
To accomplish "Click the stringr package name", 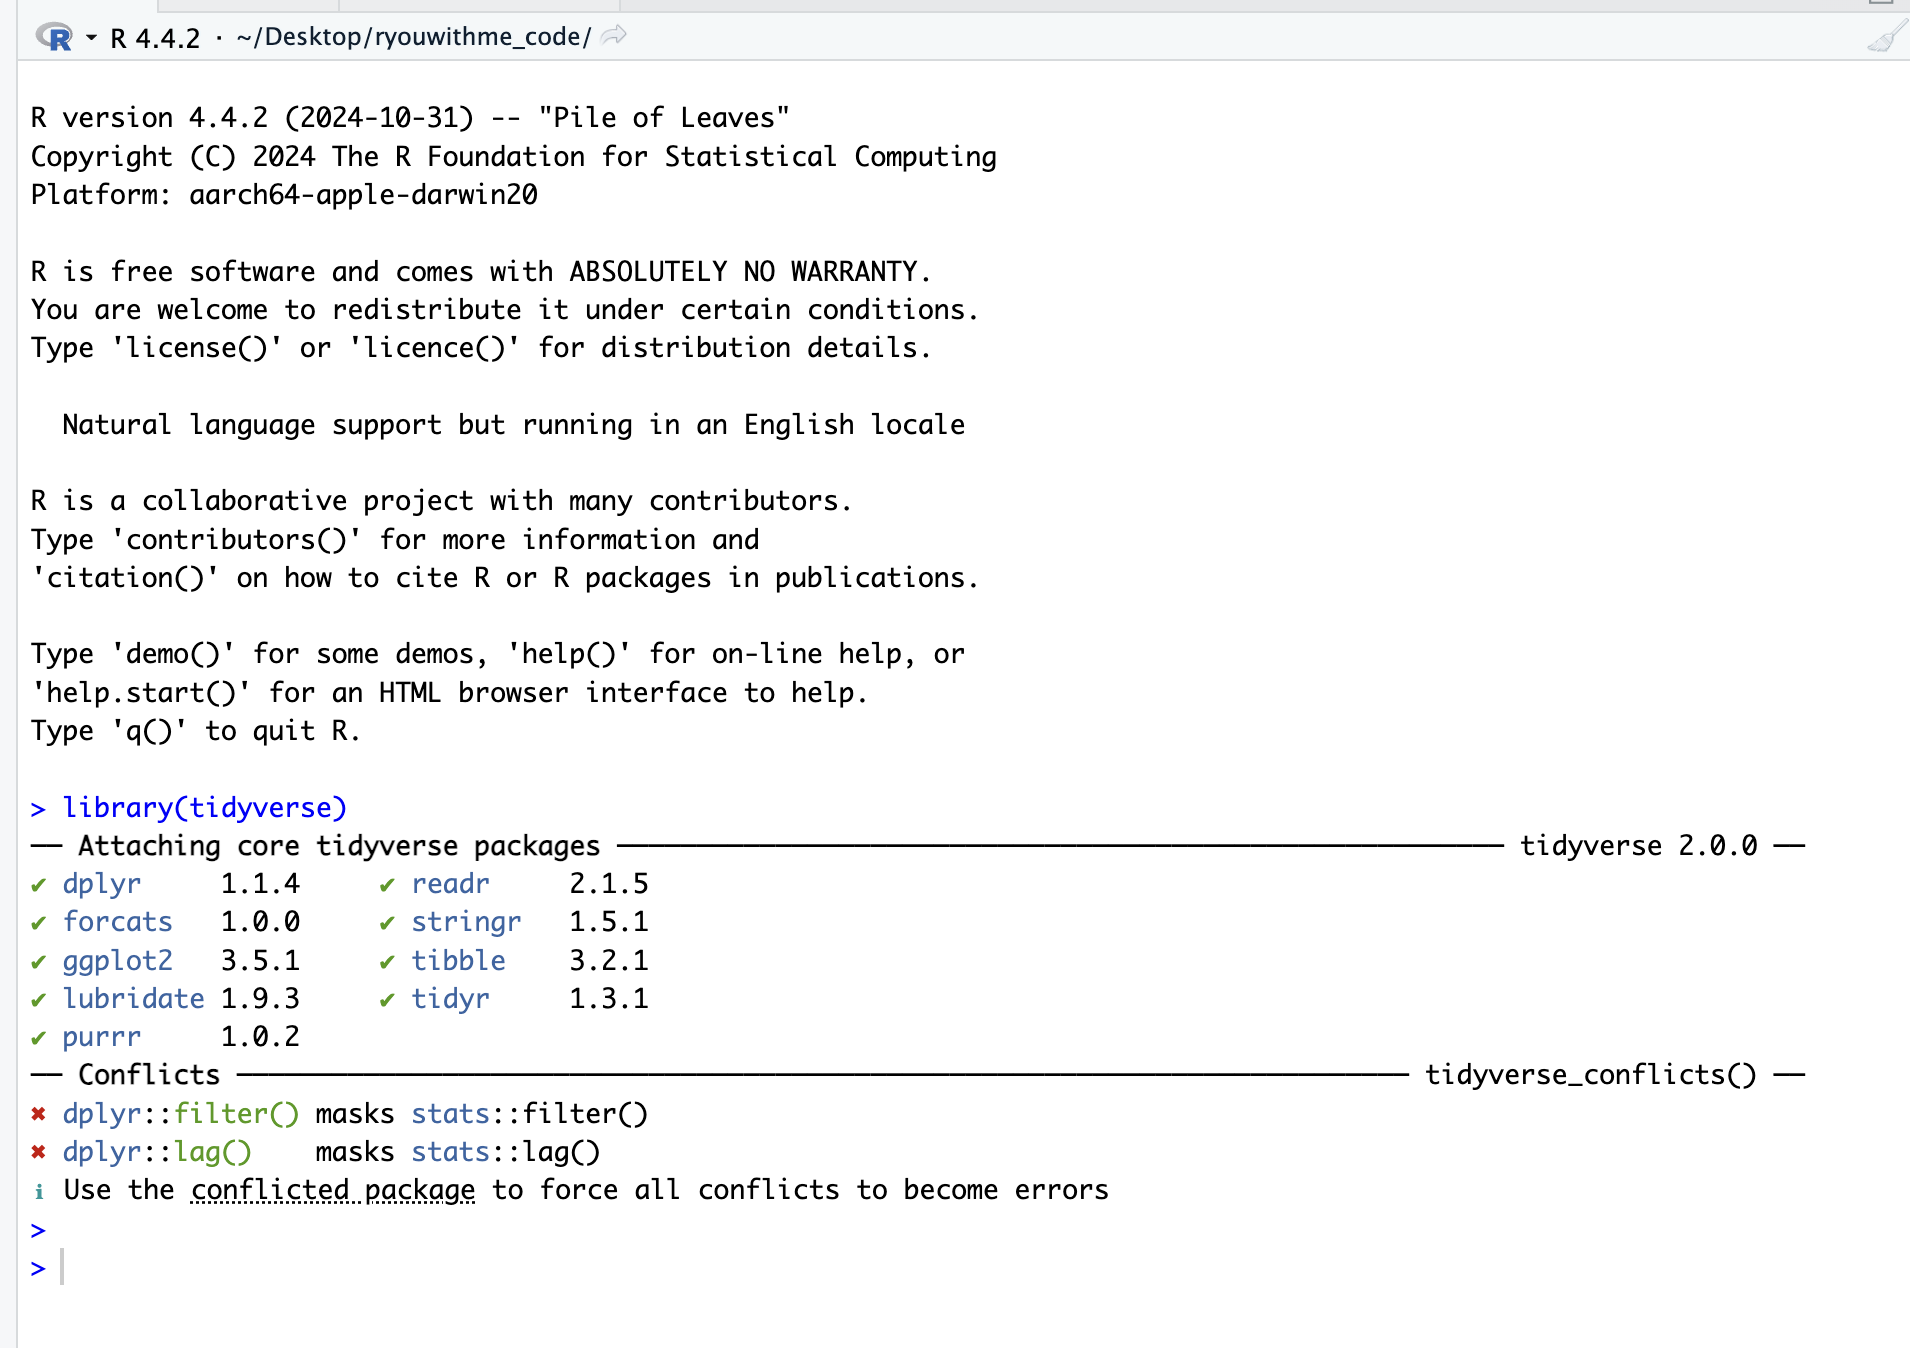I will (x=467, y=922).
